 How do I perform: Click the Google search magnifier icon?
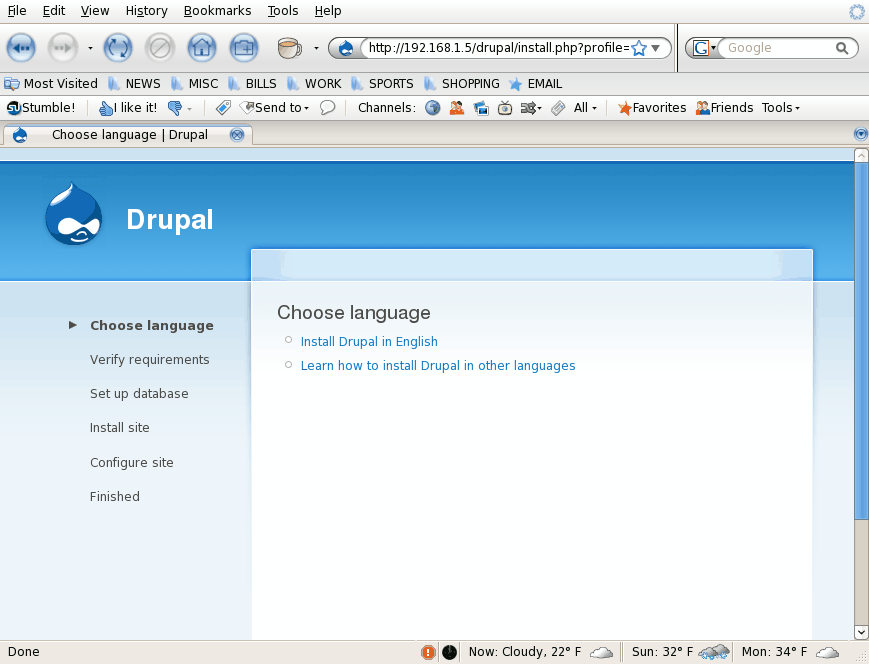[842, 48]
